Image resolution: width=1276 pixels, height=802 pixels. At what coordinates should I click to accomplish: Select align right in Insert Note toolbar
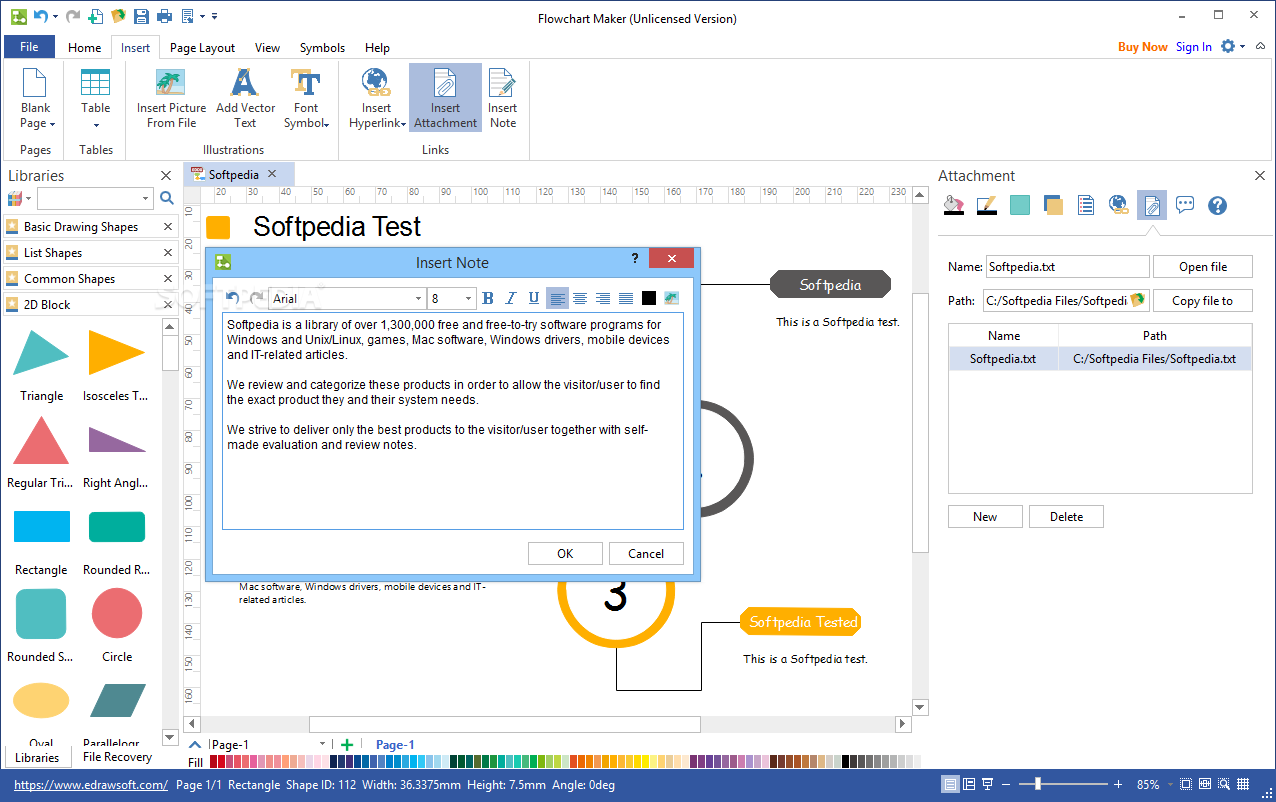click(603, 298)
